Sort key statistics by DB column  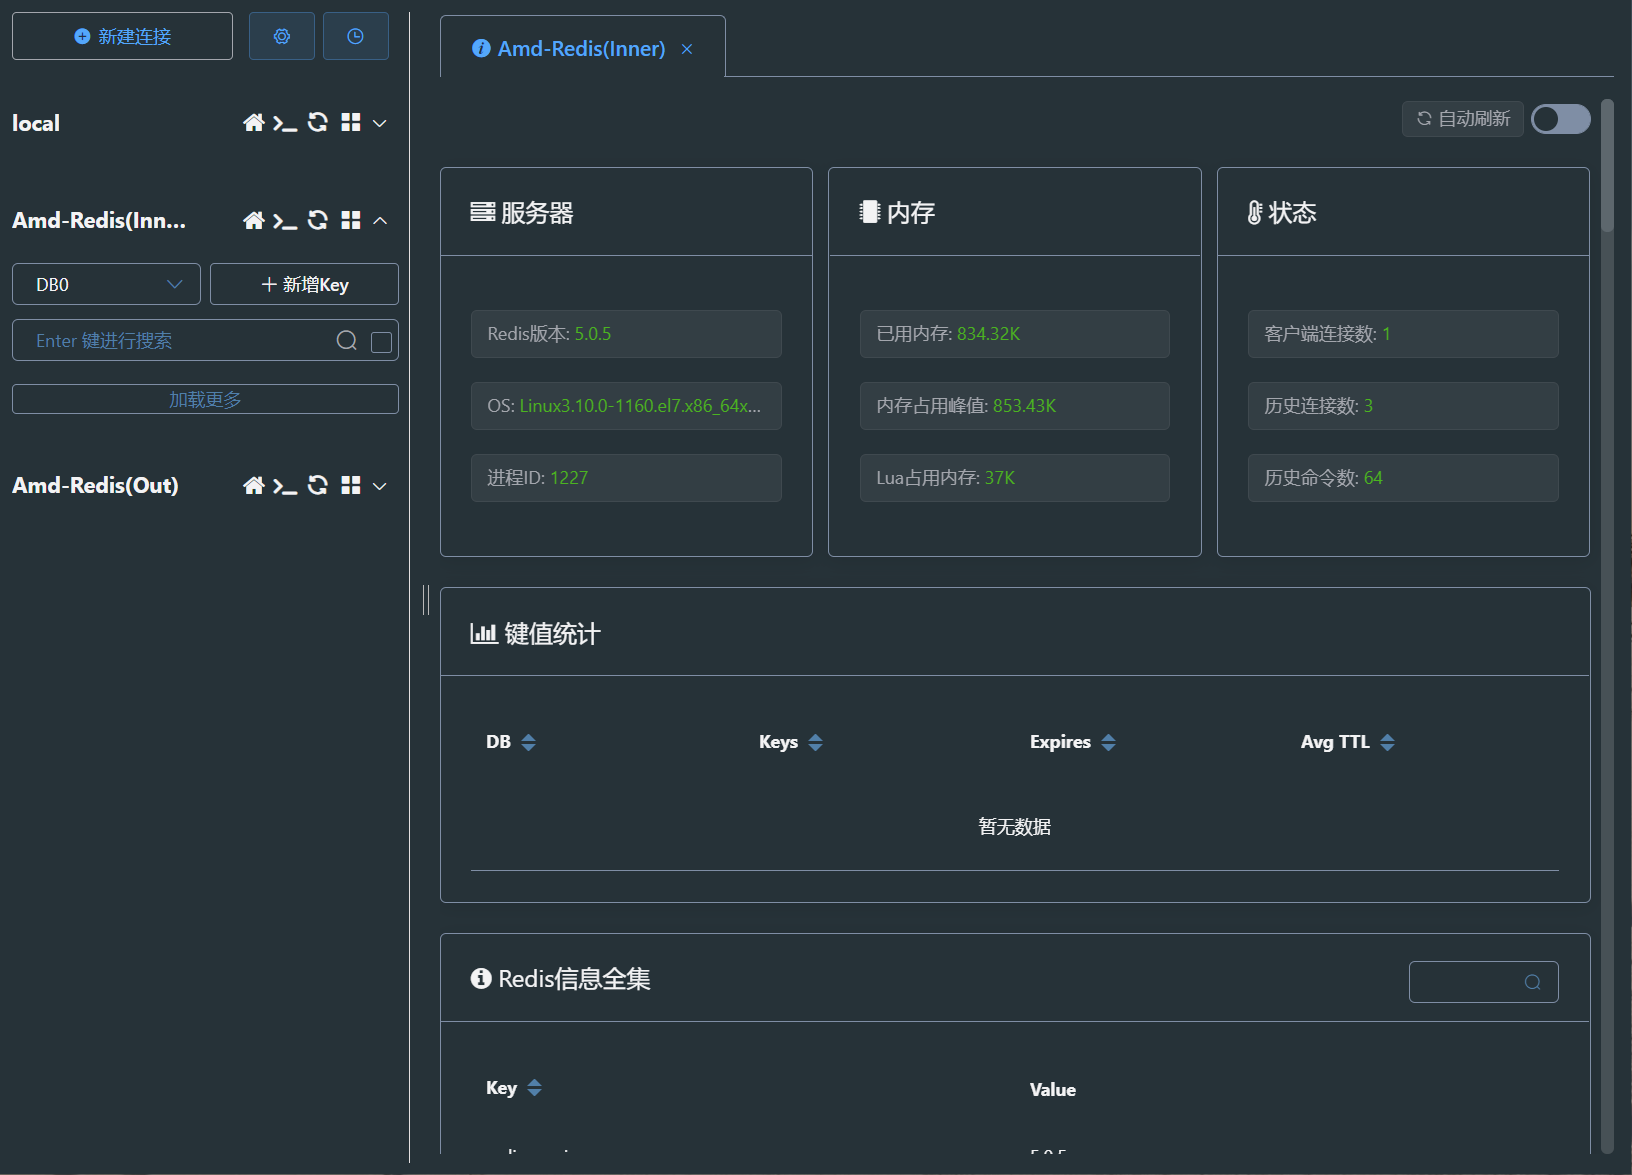click(x=529, y=742)
